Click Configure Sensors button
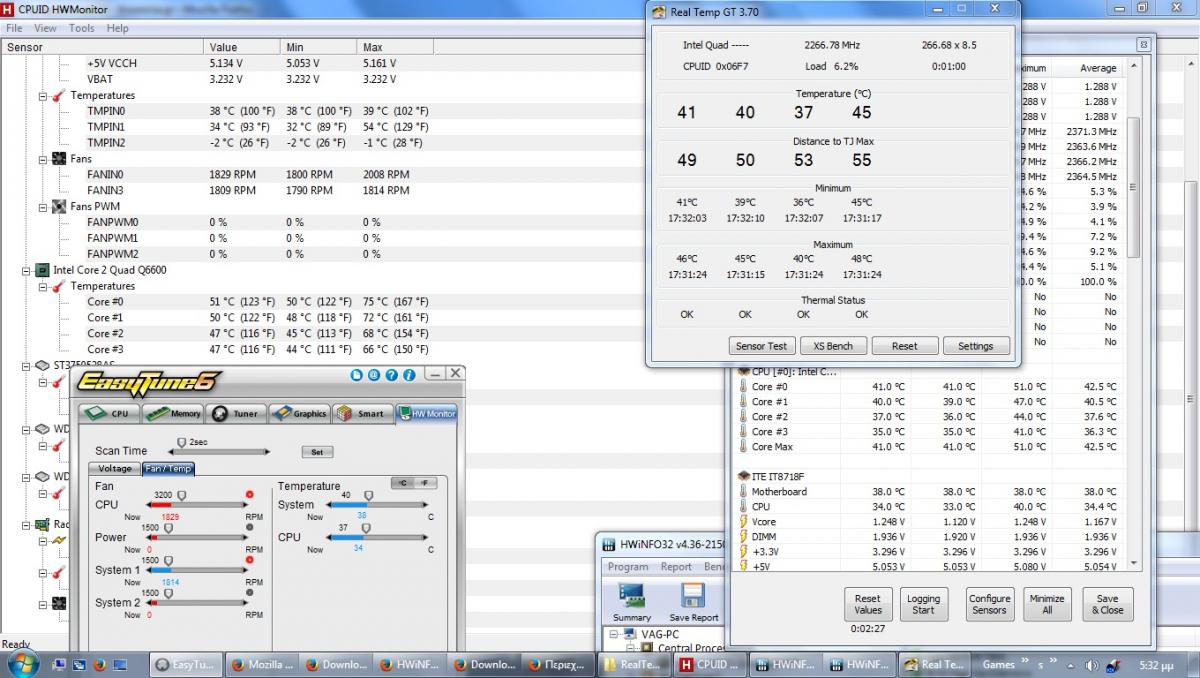 990,605
